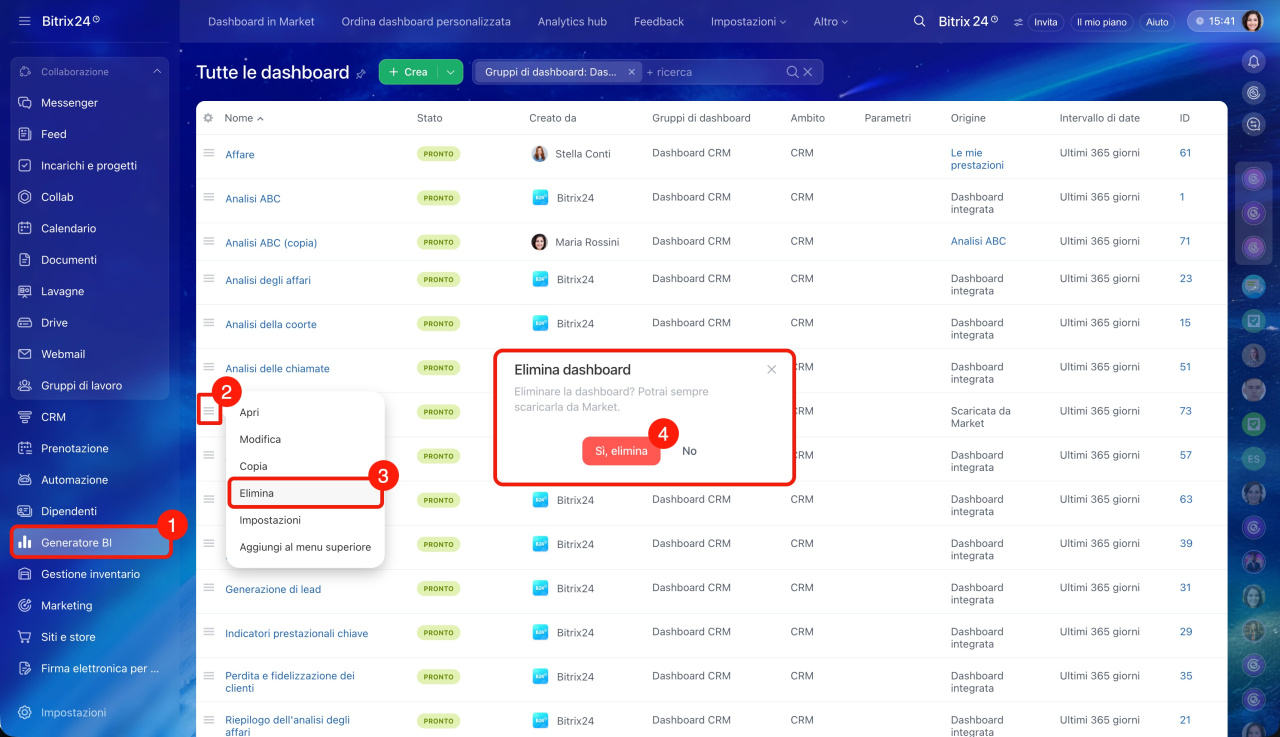
Task: Clear the search filter with X icon
Action: pyautogui.click(x=808, y=72)
